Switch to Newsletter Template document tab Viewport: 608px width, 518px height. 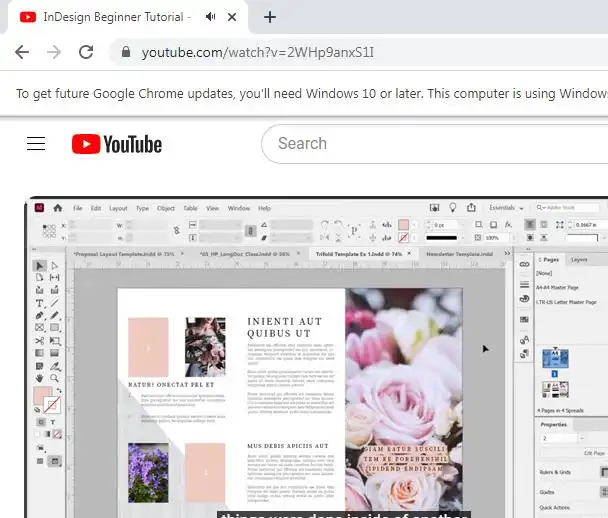coord(459,254)
